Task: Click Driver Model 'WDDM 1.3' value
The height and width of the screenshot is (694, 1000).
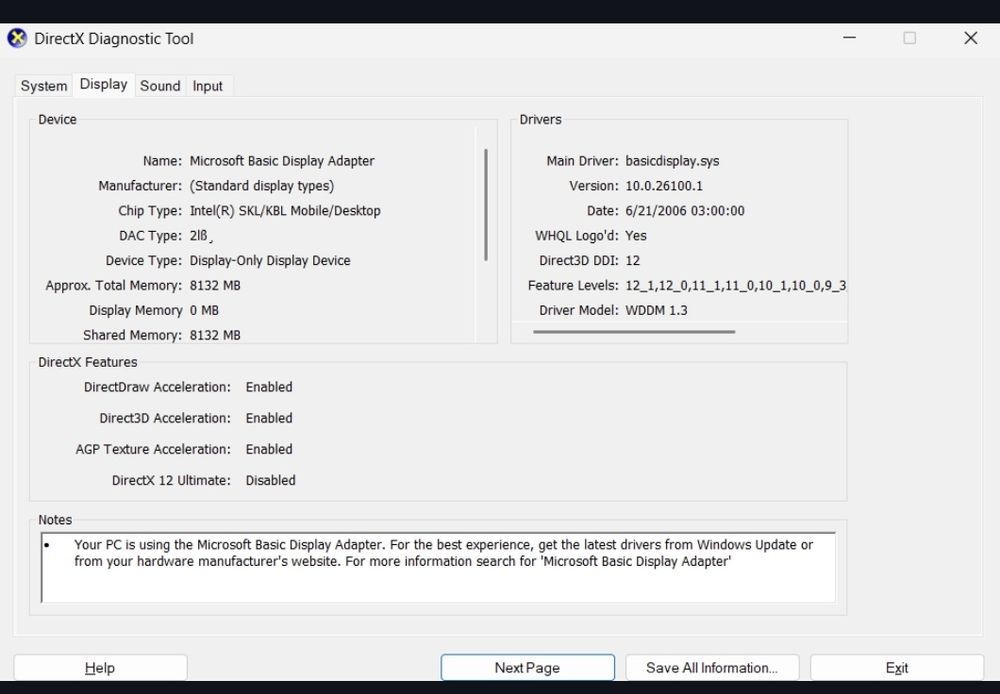Action: [x=656, y=310]
